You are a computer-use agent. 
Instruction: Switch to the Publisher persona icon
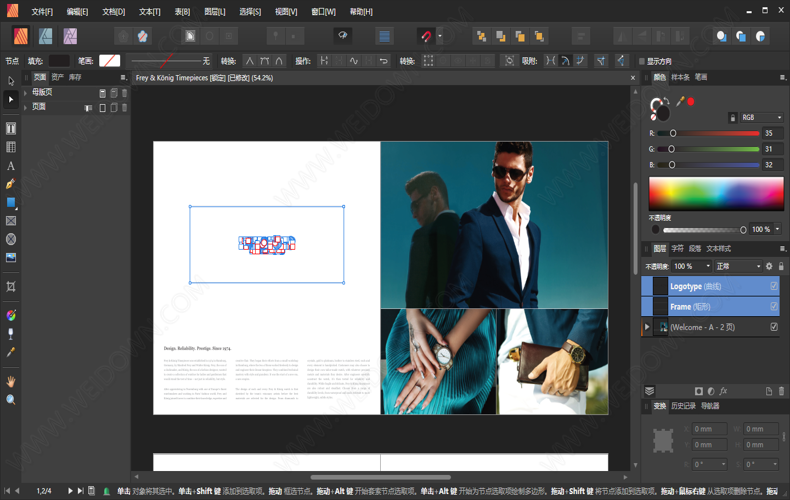(21, 36)
